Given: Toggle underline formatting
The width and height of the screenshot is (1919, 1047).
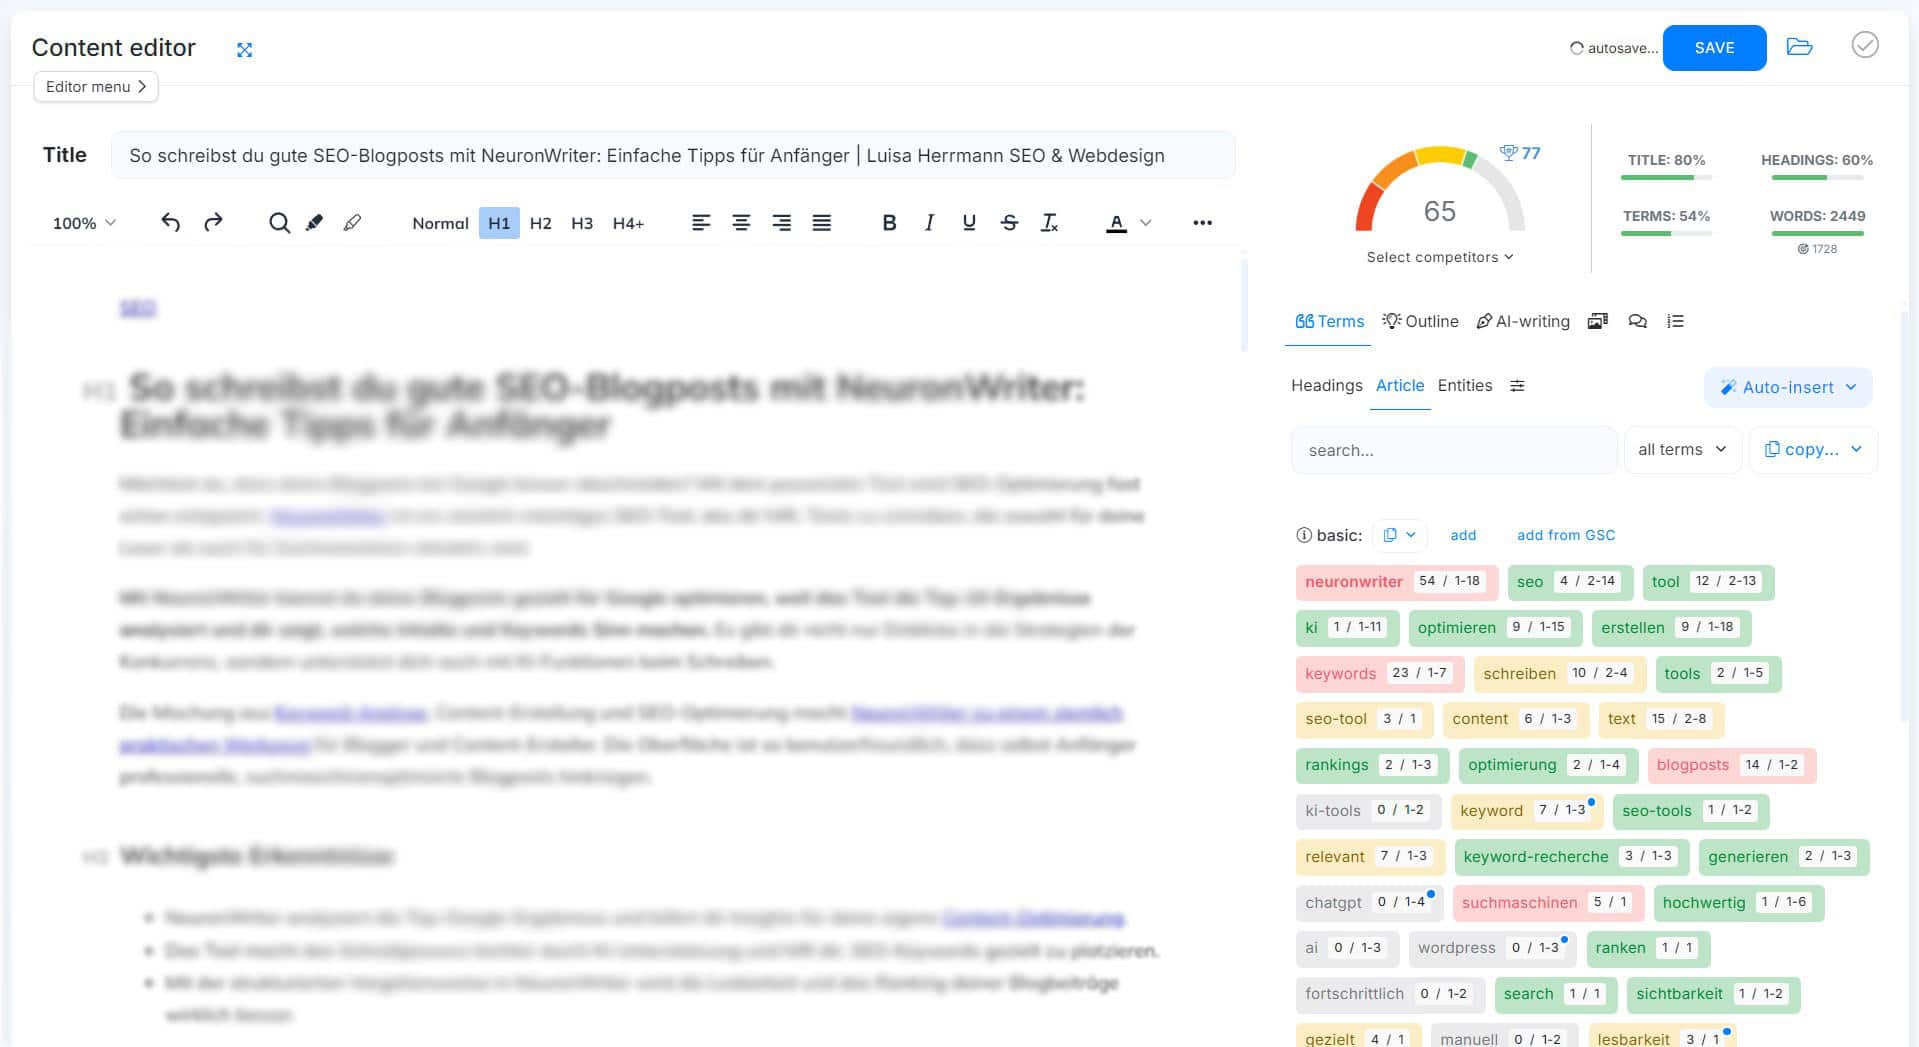Looking at the screenshot, I should click(969, 222).
